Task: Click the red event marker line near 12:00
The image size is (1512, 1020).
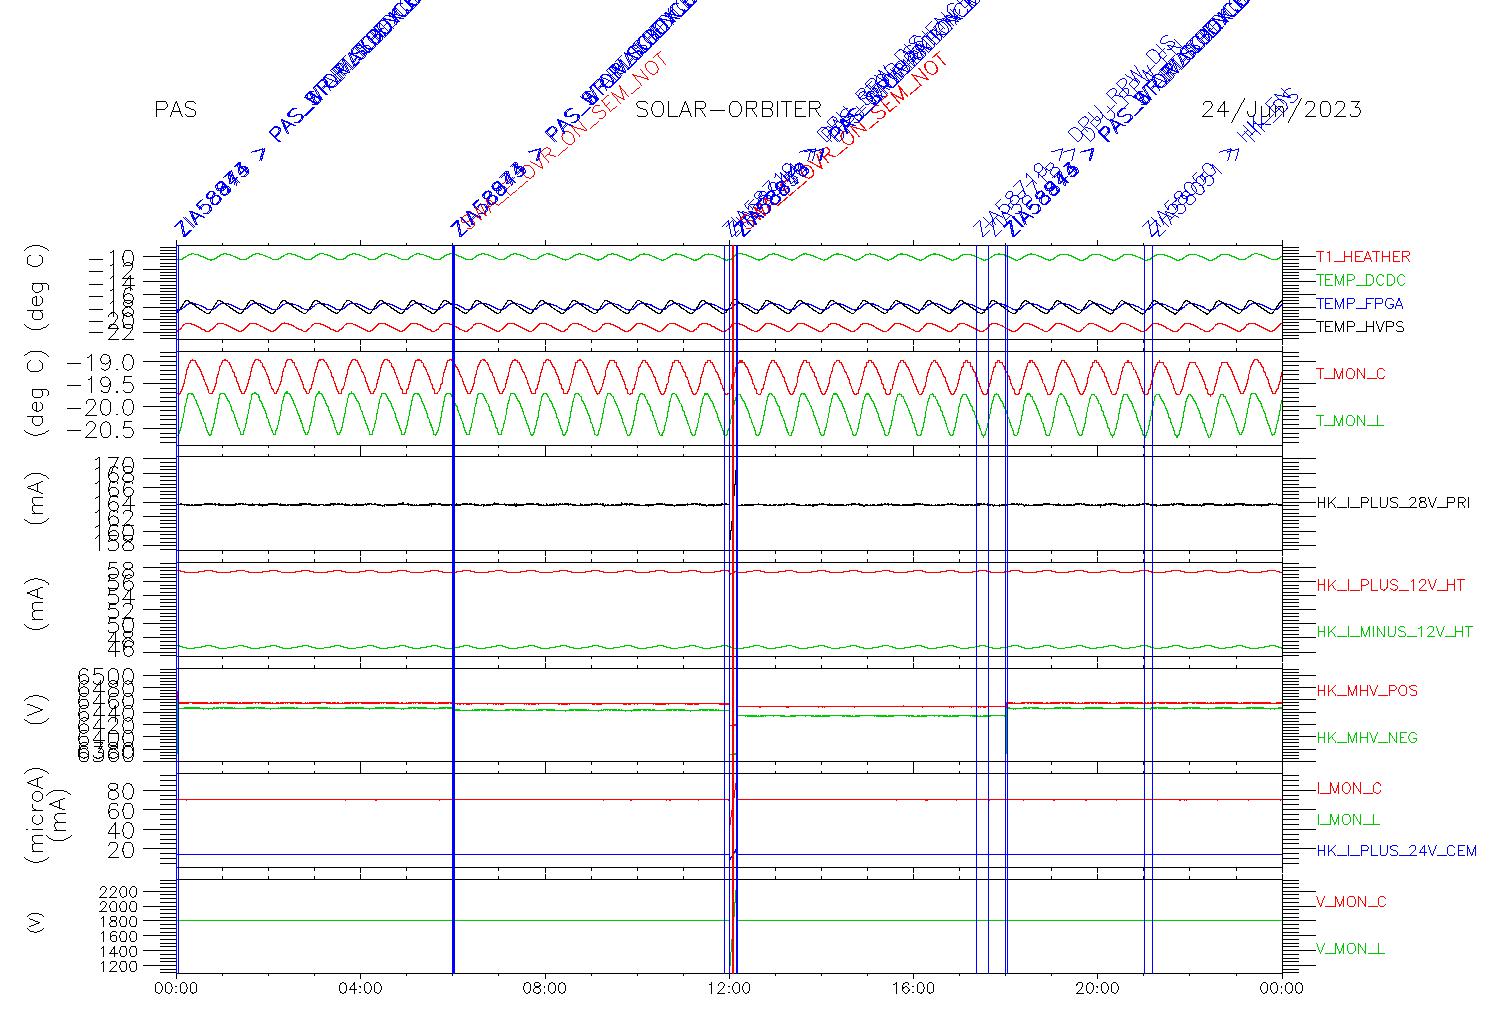Action: pyautogui.click(x=735, y=610)
